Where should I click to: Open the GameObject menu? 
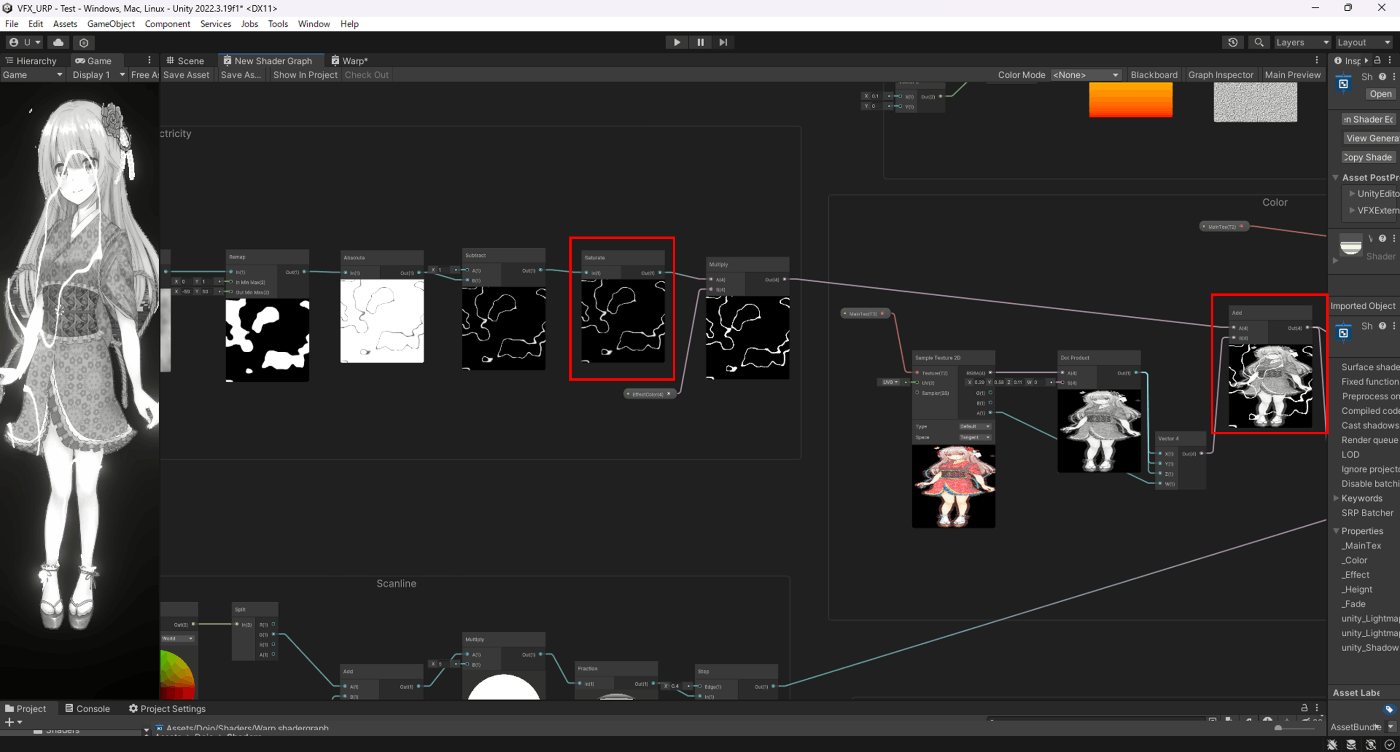111,24
